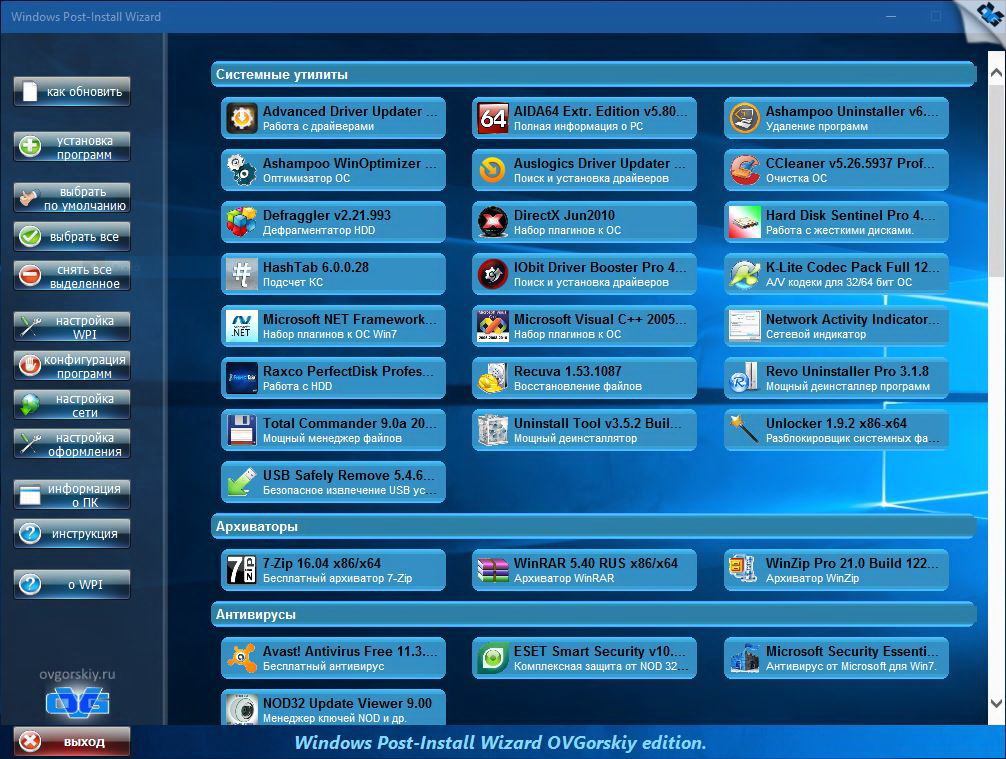Click 'выбрать по умолчанию' button
This screenshot has height=759, width=1006.
[72, 198]
